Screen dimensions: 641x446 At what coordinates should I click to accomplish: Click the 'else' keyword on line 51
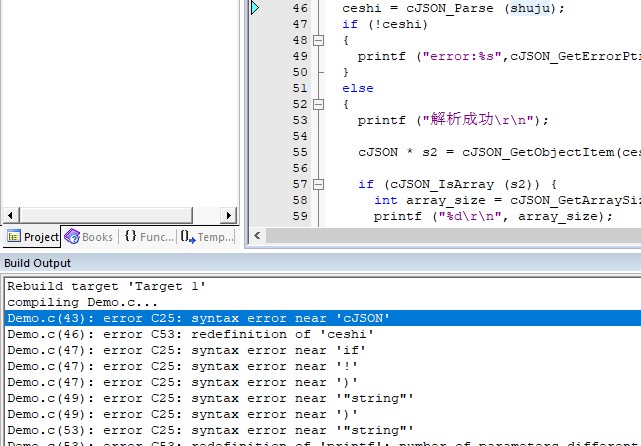[358, 88]
